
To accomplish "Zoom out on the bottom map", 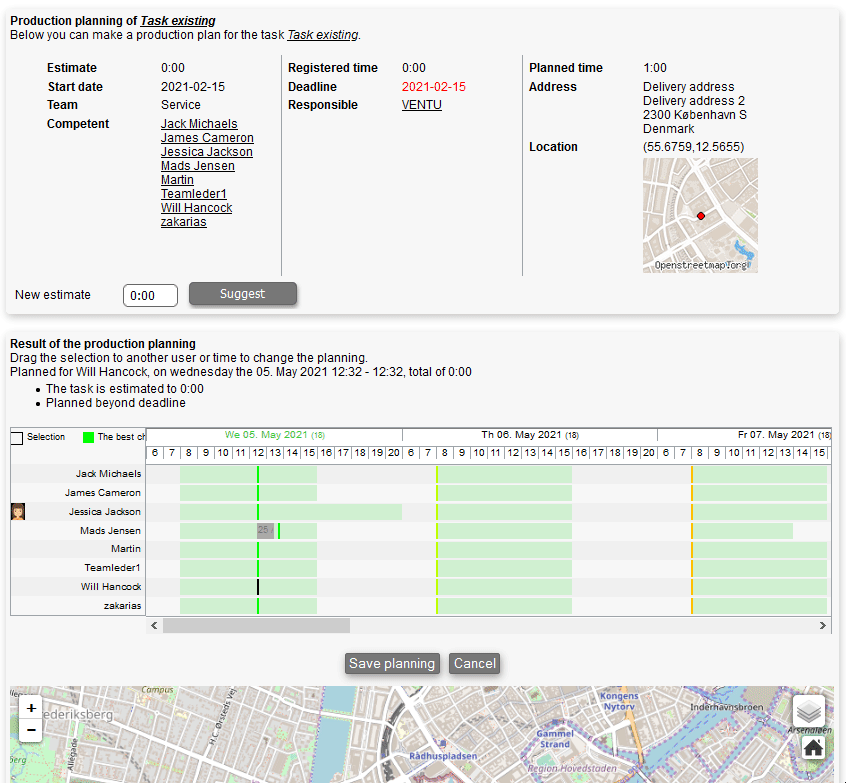I will click(31, 730).
